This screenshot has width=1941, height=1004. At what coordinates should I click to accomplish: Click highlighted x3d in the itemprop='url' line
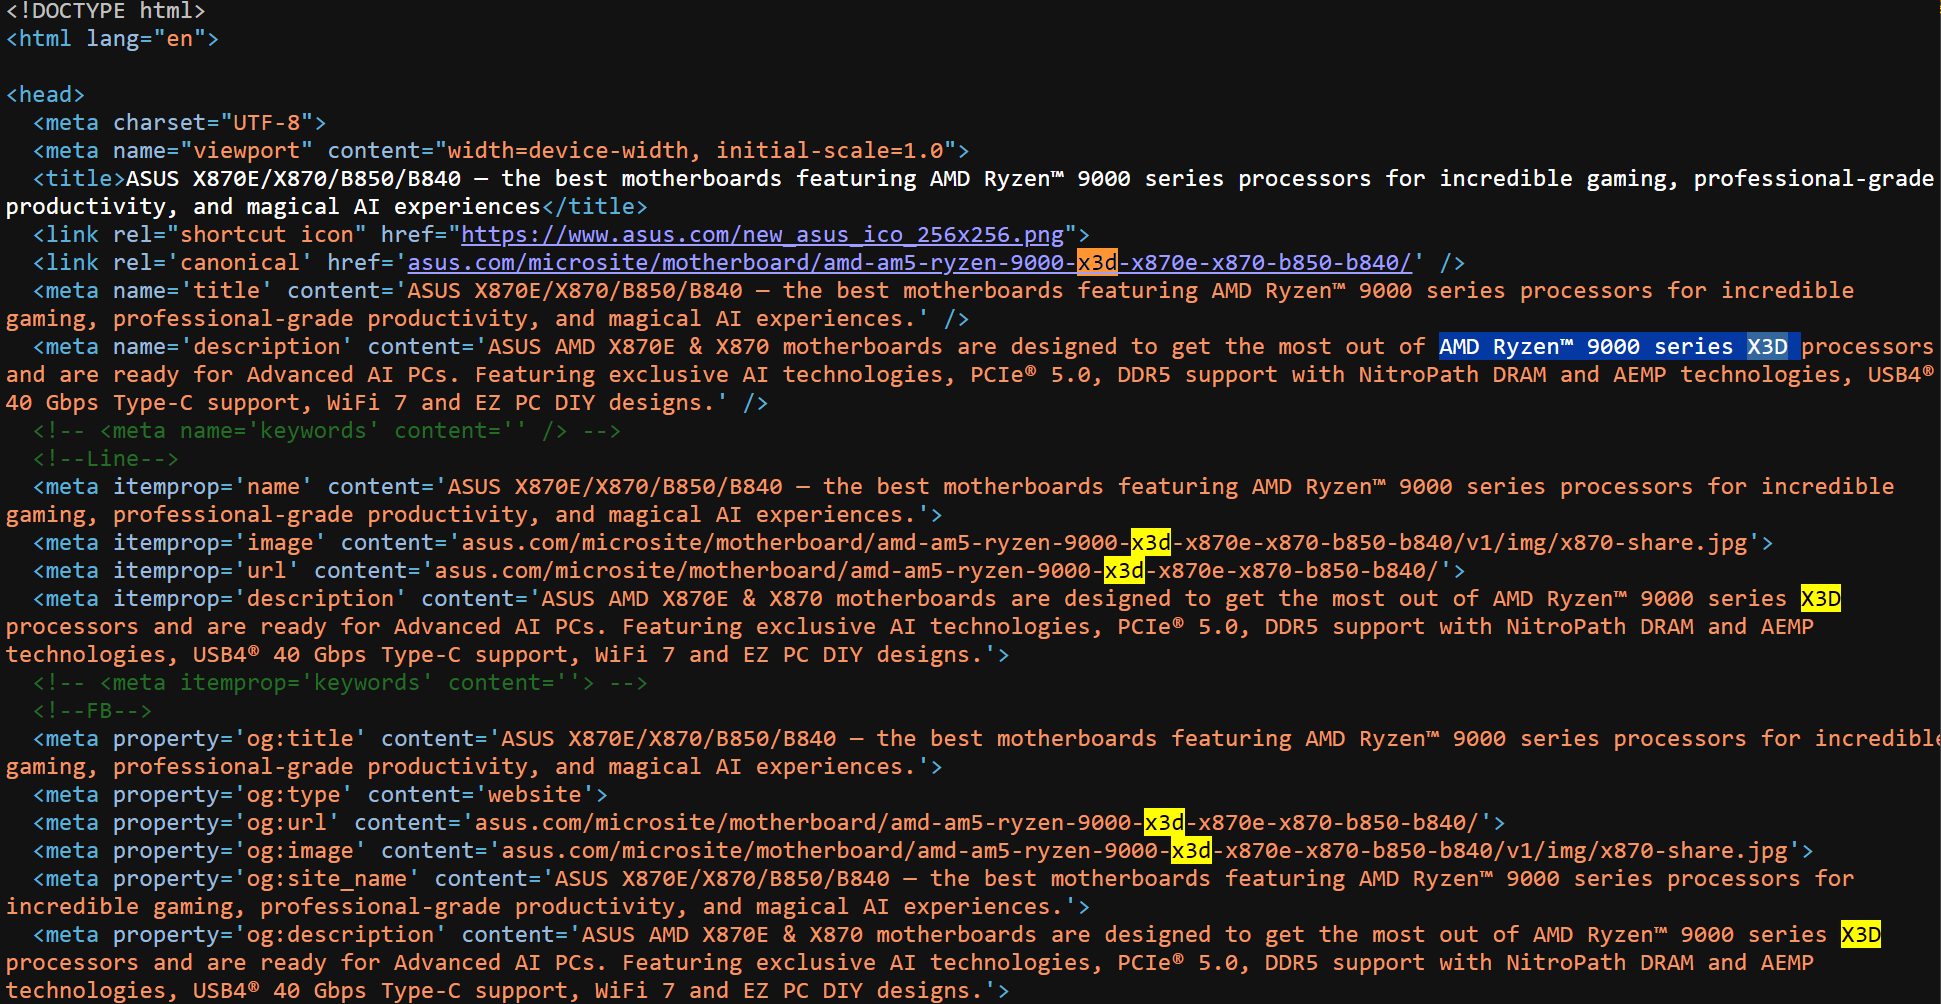pyautogui.click(x=1124, y=571)
